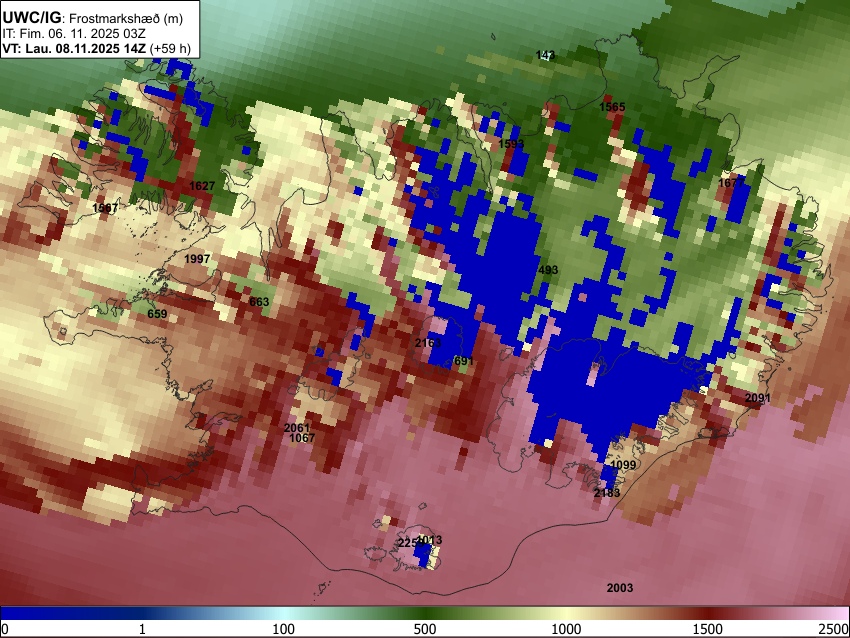Screen dimensions: 850x638
Task: Select the map value label 1099
Action: (623, 465)
